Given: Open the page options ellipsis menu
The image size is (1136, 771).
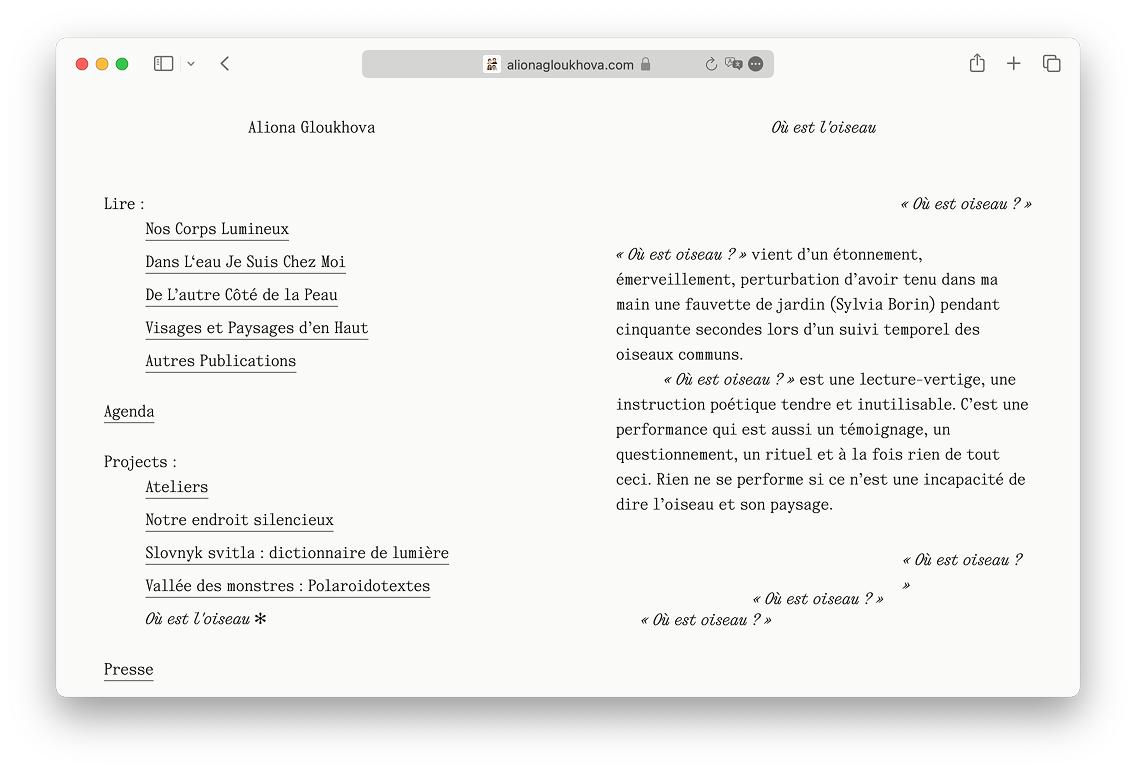Looking at the screenshot, I should point(756,64).
